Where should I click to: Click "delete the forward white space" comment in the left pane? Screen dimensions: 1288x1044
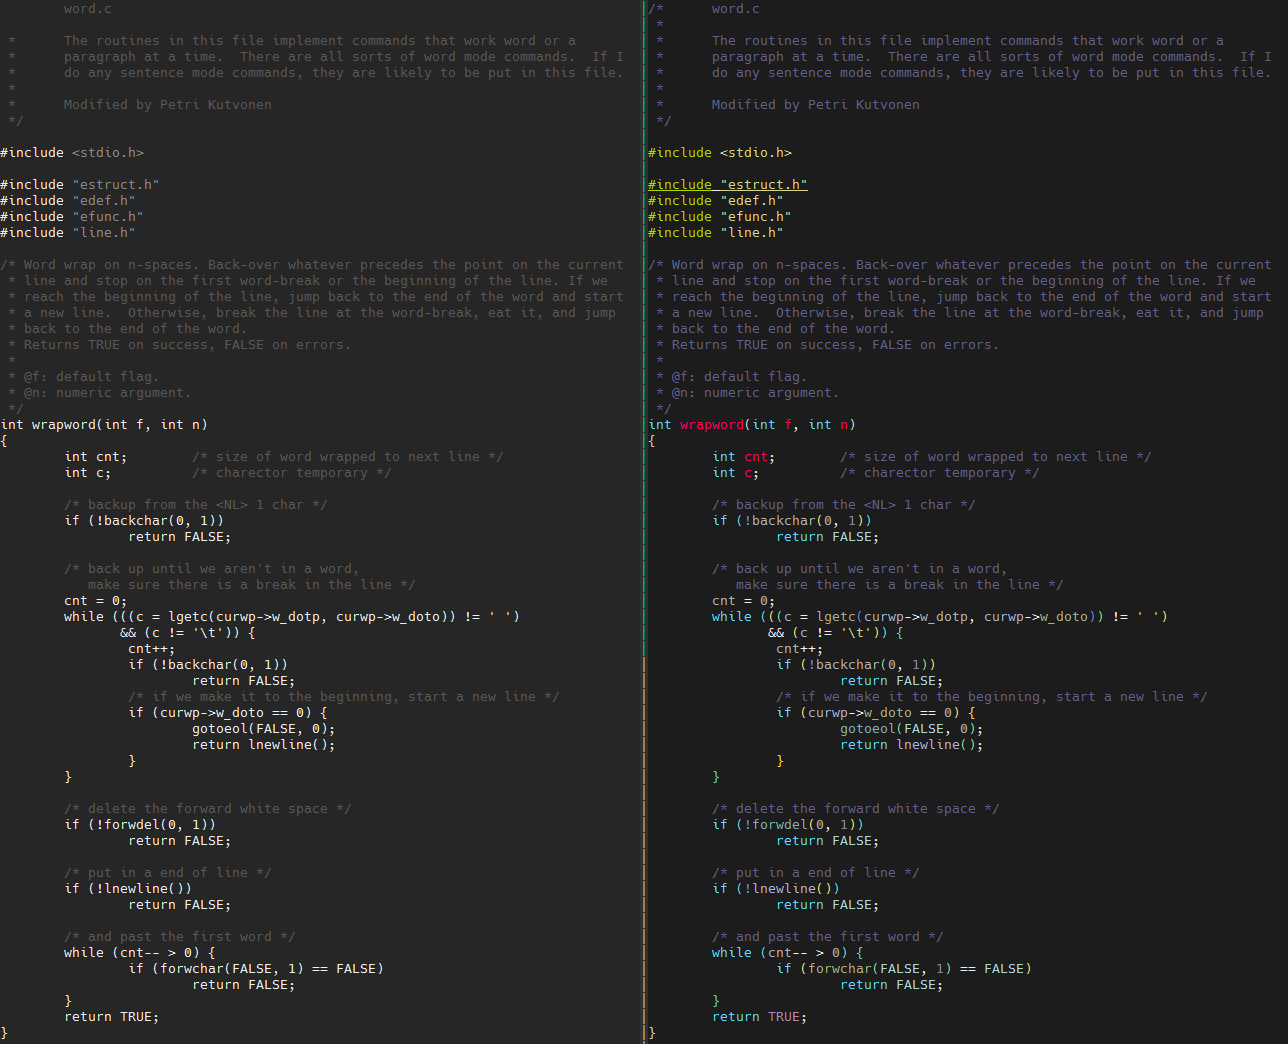[208, 809]
